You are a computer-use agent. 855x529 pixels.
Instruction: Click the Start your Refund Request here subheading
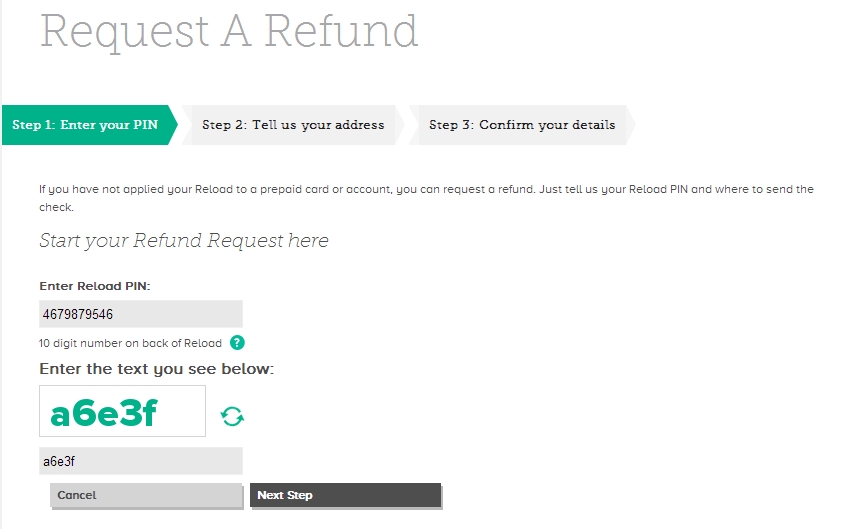point(184,241)
